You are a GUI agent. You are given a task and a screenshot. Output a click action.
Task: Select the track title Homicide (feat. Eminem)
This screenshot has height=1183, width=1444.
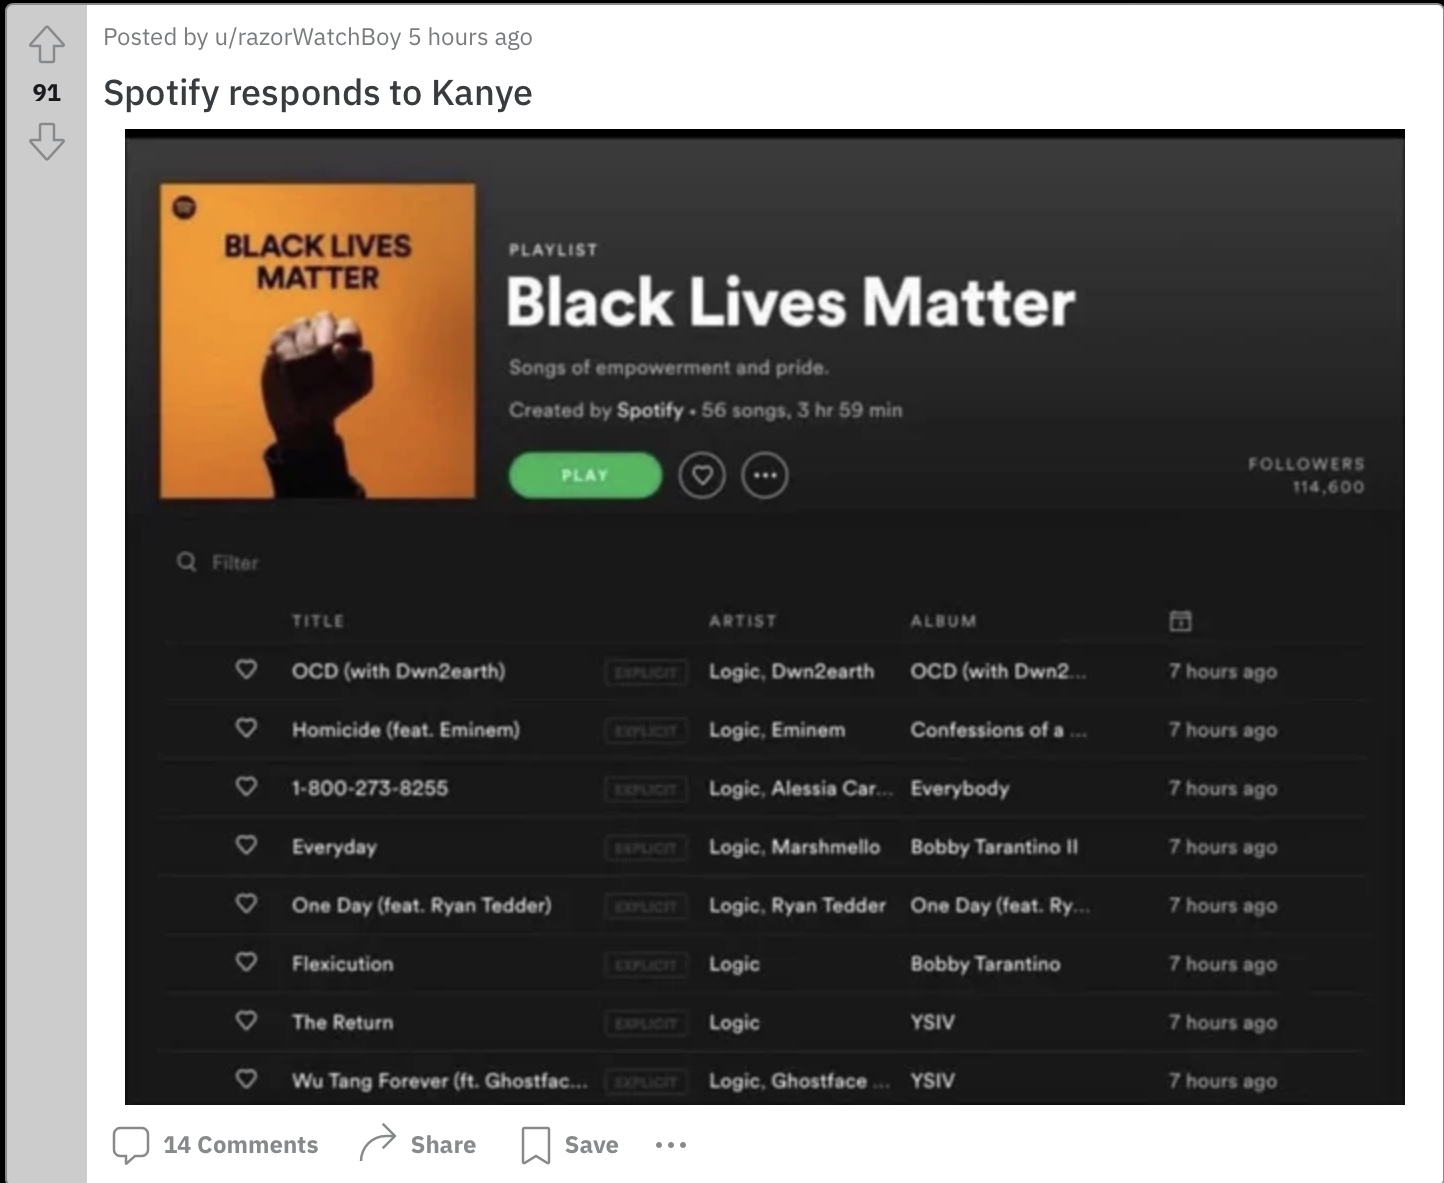(x=406, y=730)
